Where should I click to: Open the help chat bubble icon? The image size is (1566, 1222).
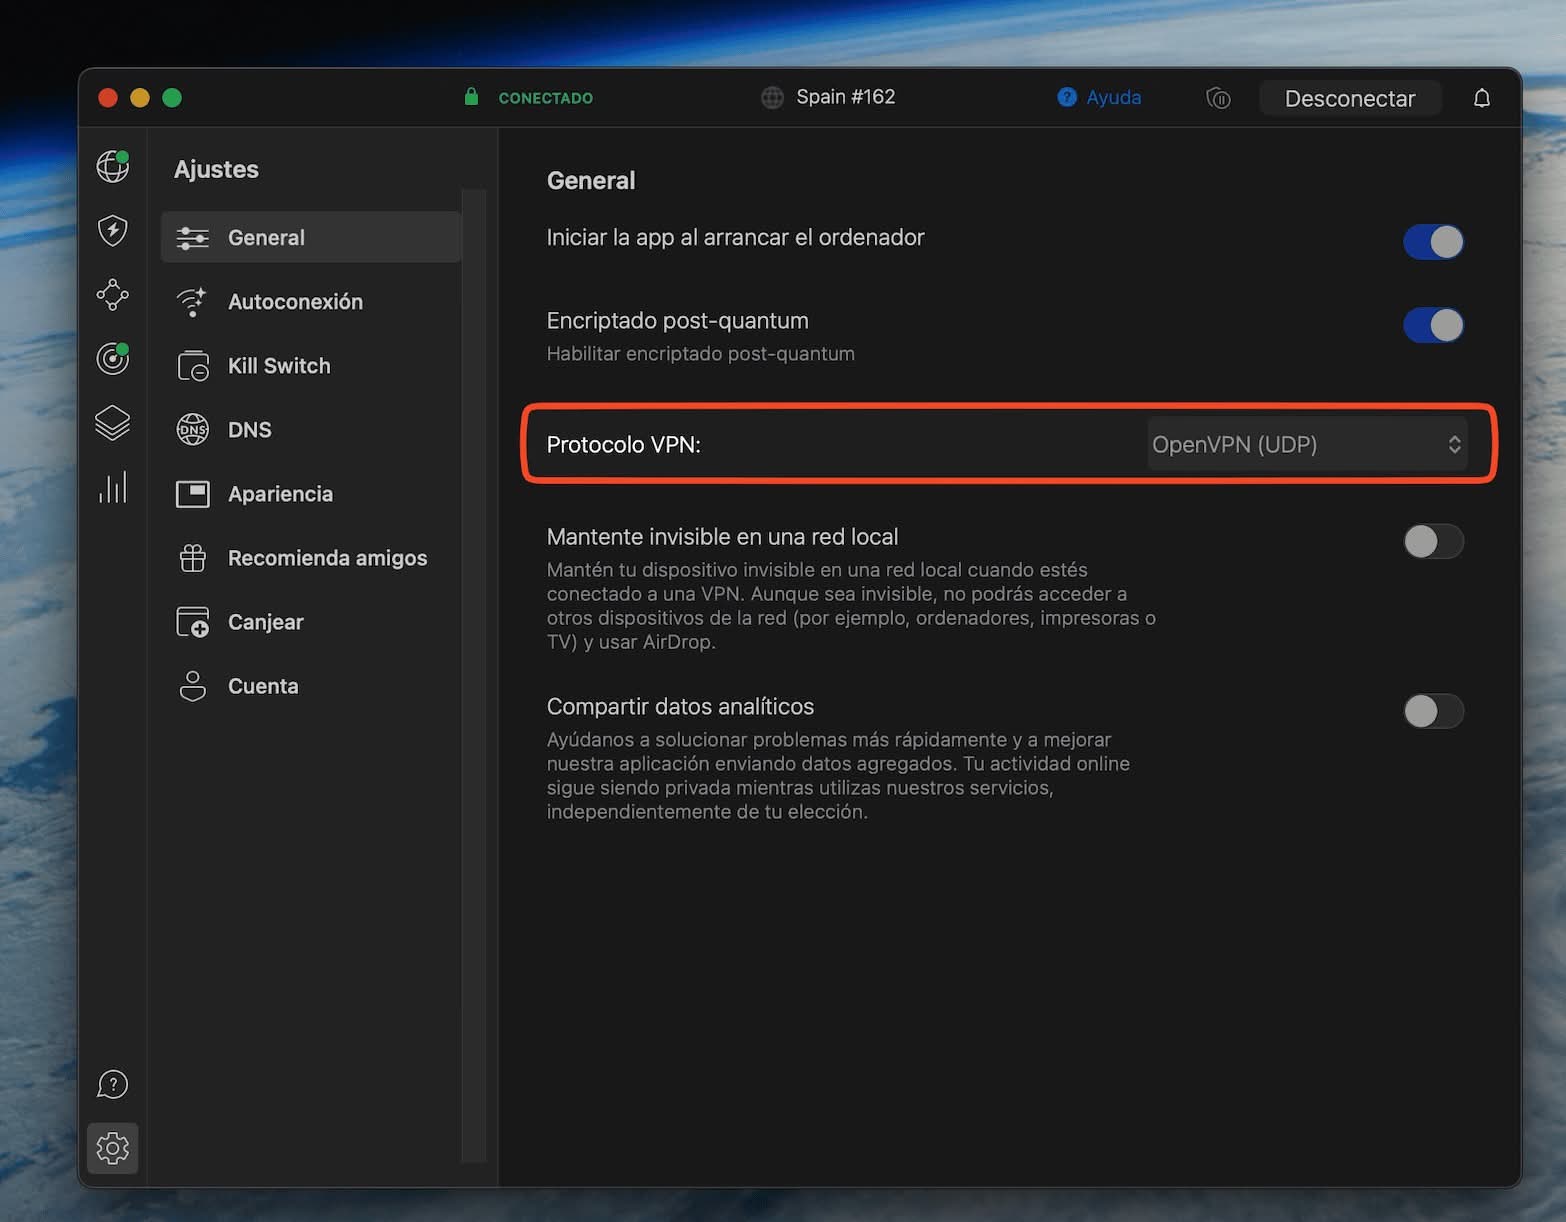pyautogui.click(x=113, y=1084)
